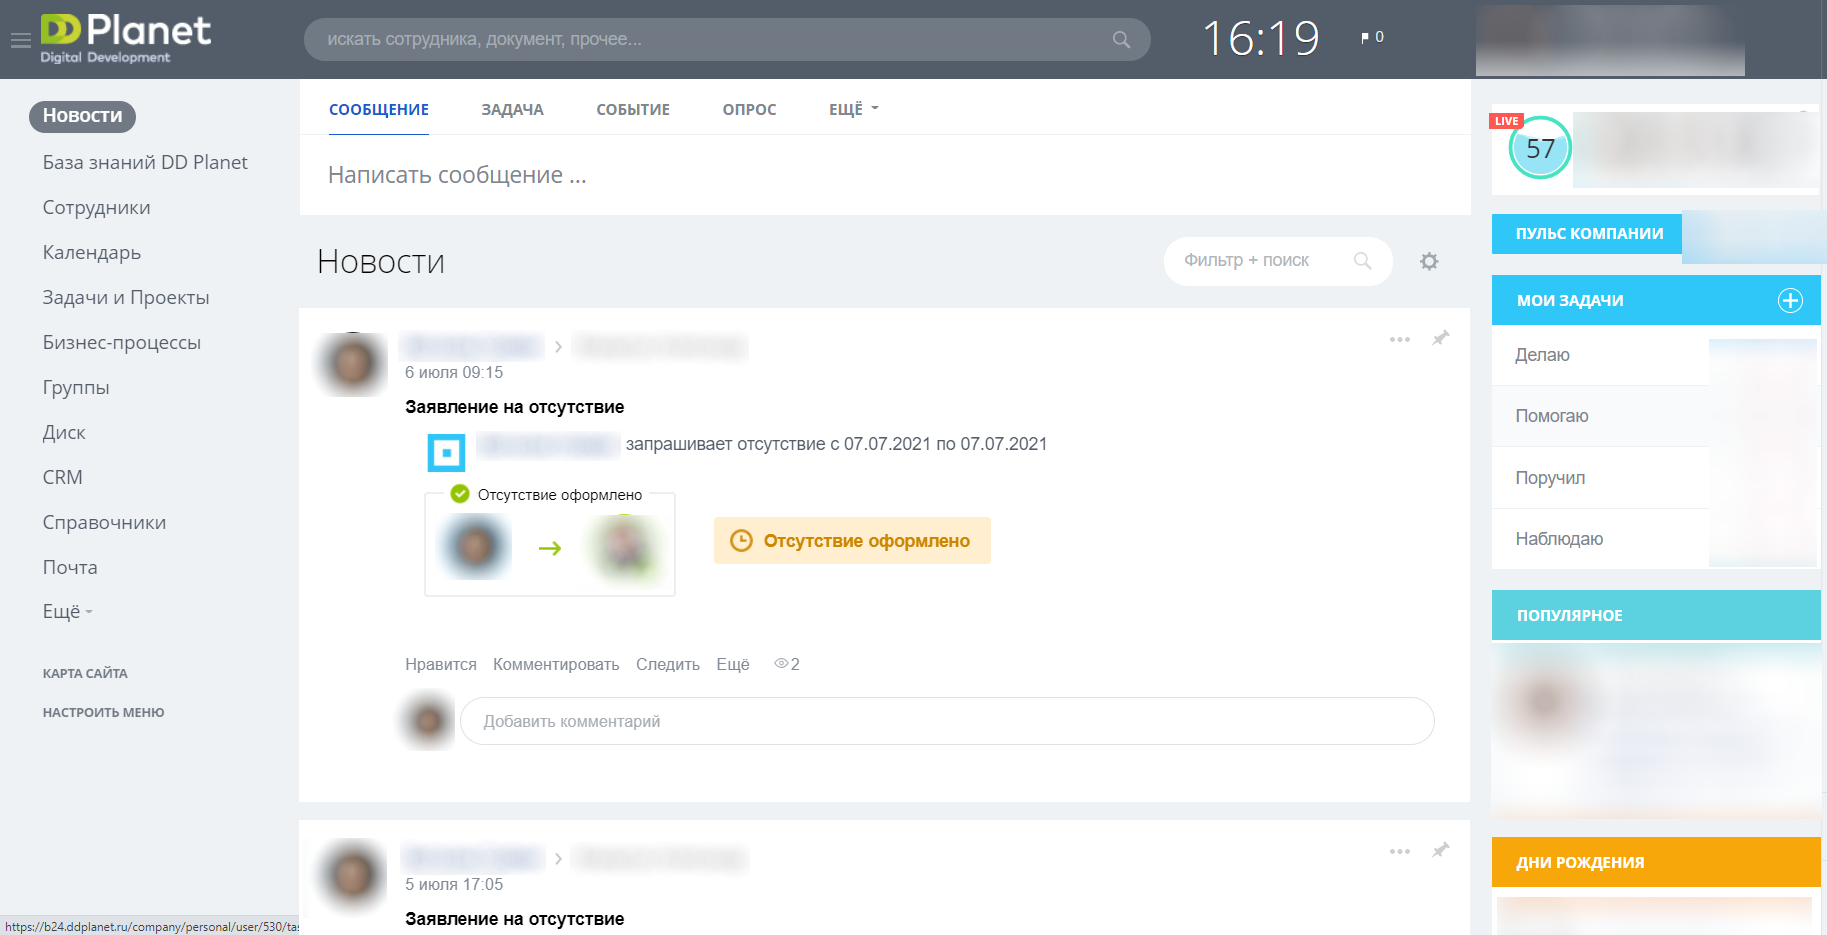
Task: Pin the 6 июля 09:15 post
Action: click(x=1440, y=338)
